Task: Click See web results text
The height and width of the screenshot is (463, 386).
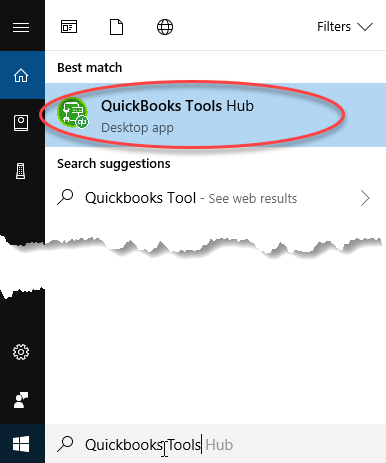Action: coord(253,199)
